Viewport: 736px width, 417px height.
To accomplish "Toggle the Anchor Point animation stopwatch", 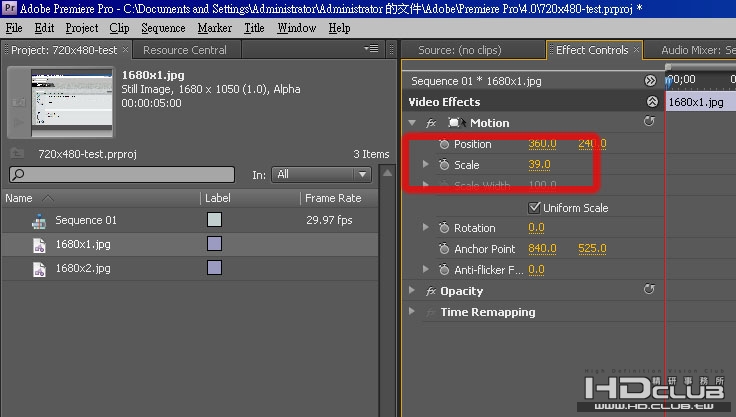I will [x=444, y=249].
